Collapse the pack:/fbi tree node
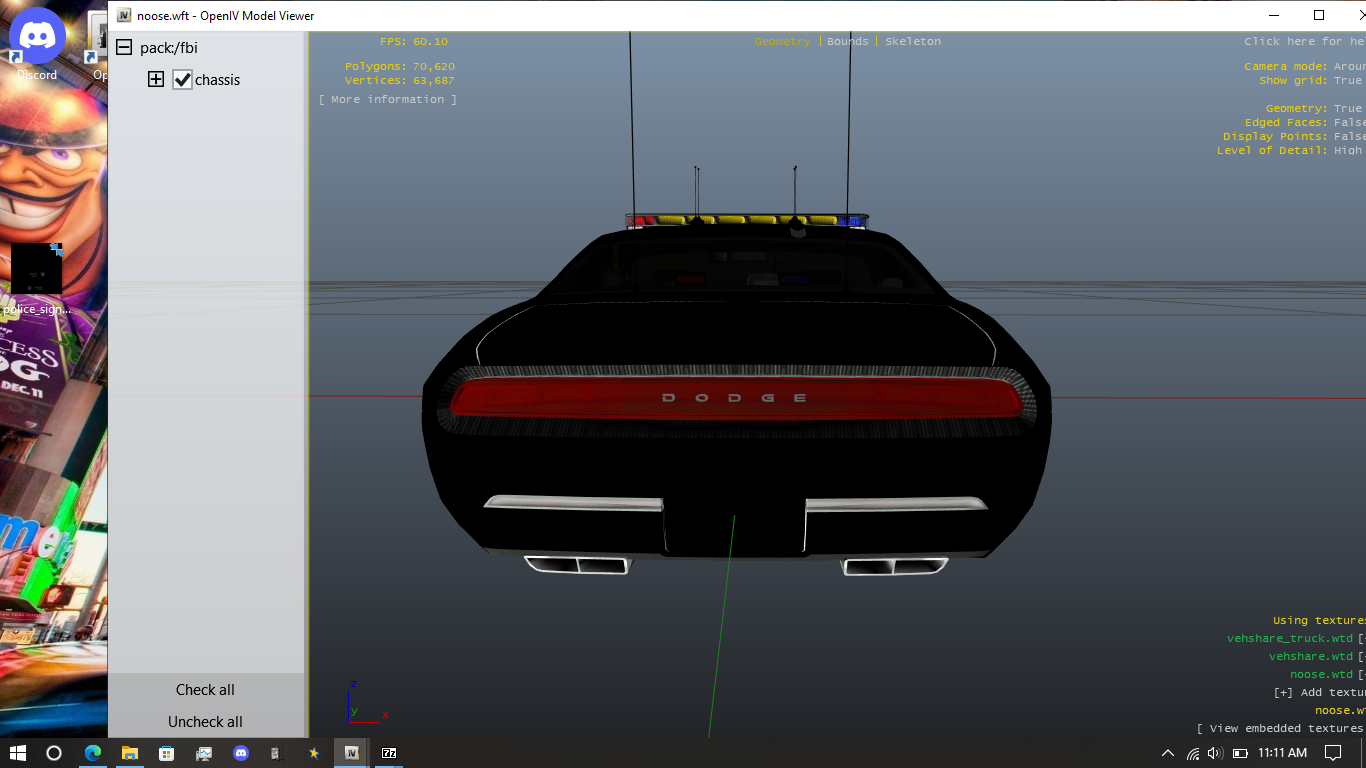Image resolution: width=1366 pixels, height=768 pixels. [124, 48]
